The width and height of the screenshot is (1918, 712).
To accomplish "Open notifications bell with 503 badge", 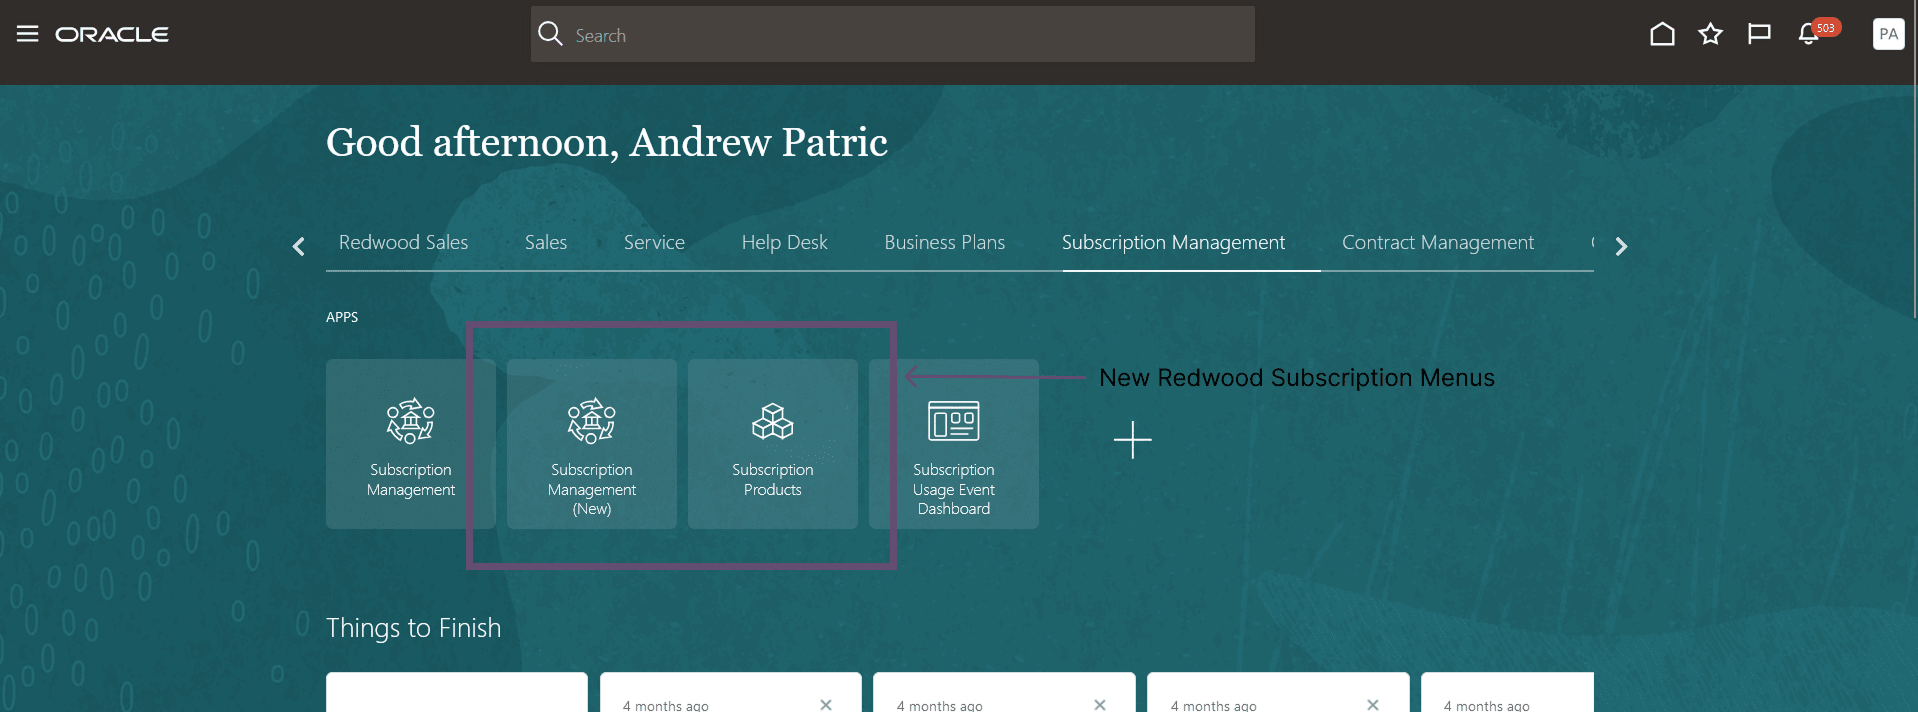I will [x=1810, y=34].
